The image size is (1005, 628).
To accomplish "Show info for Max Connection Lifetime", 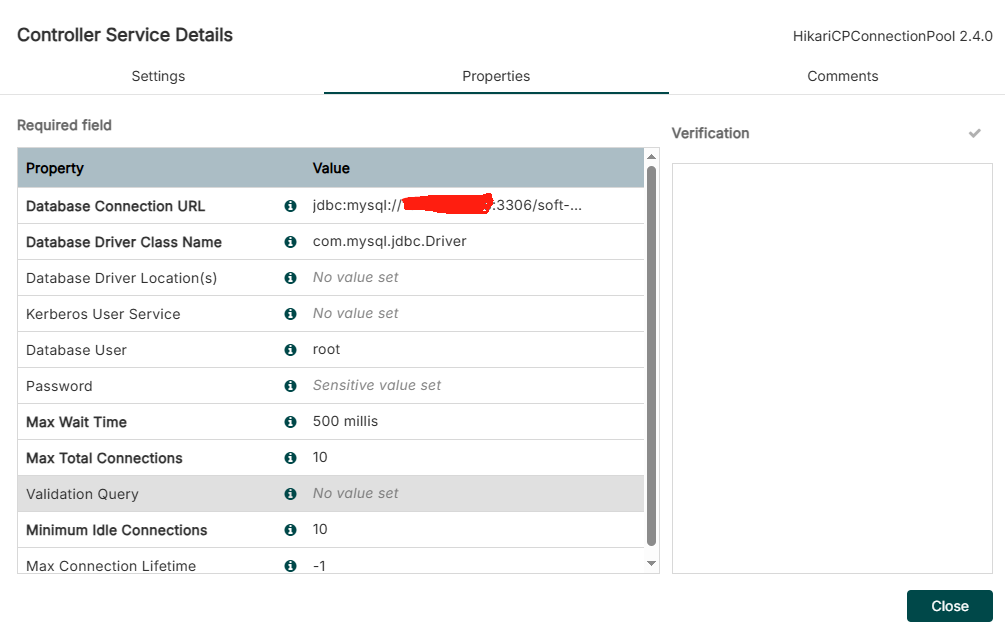I will [x=290, y=566].
